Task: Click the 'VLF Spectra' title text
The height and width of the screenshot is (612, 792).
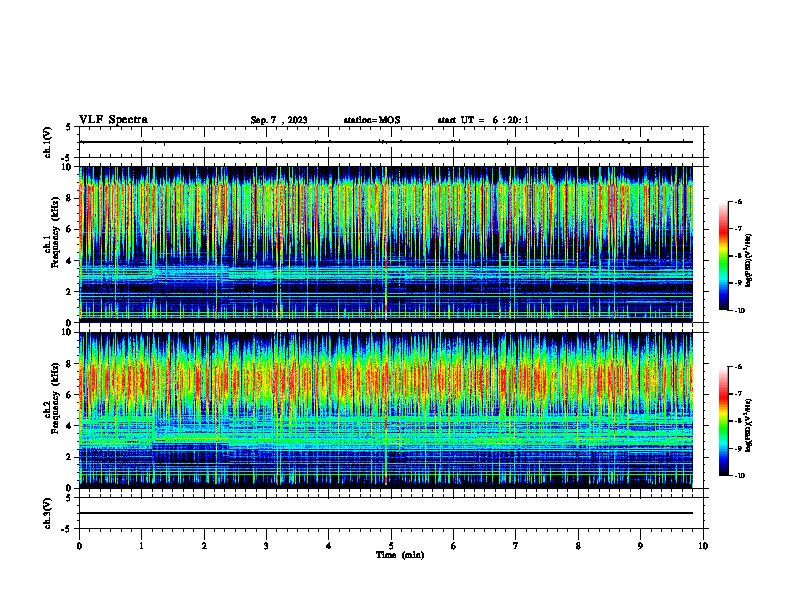Action: coord(113,120)
